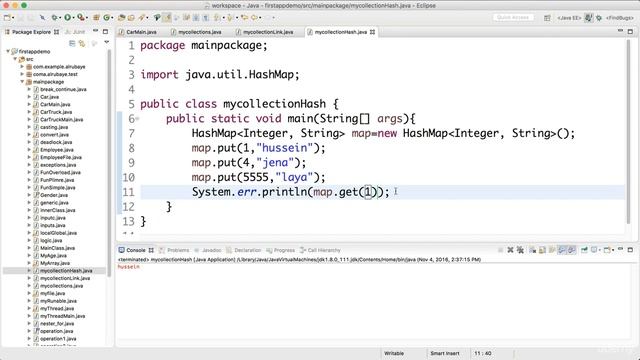
Task: Toggle Scroll Lock in Console toolbar
Action: [542, 250]
